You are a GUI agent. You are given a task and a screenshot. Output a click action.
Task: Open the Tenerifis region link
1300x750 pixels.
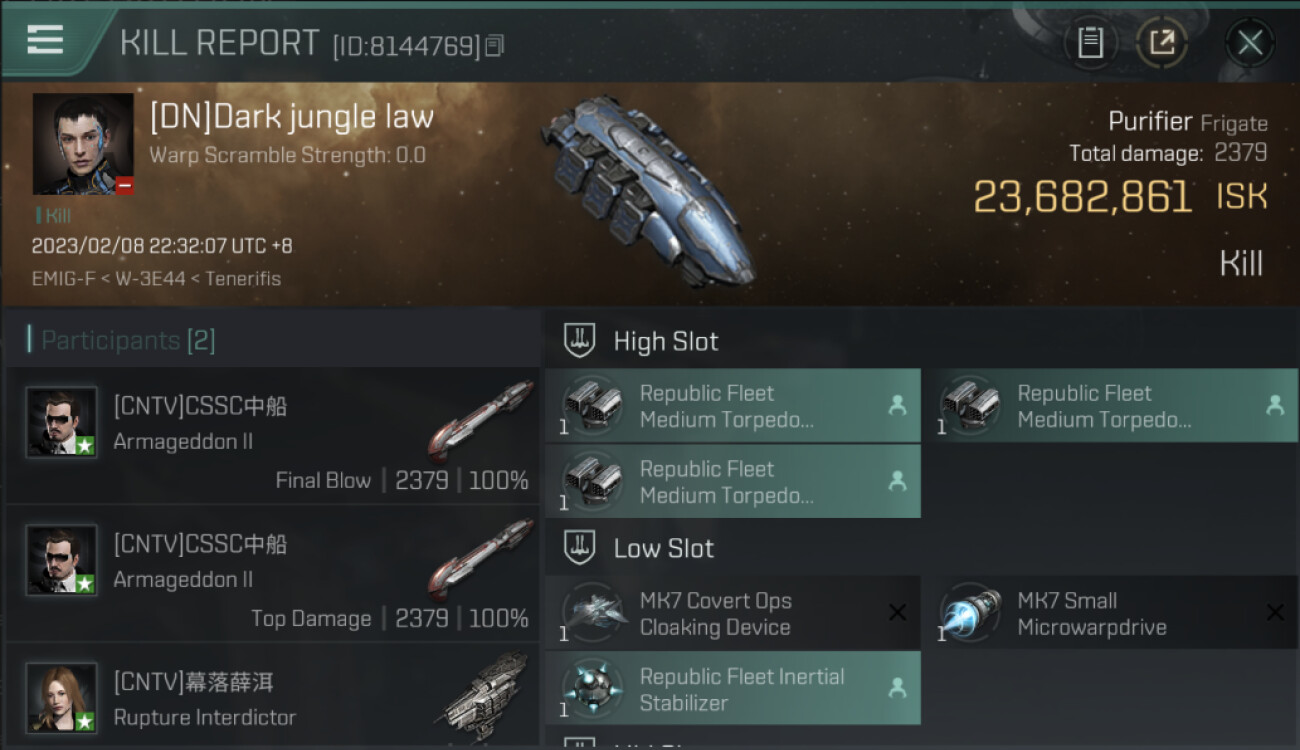243,279
